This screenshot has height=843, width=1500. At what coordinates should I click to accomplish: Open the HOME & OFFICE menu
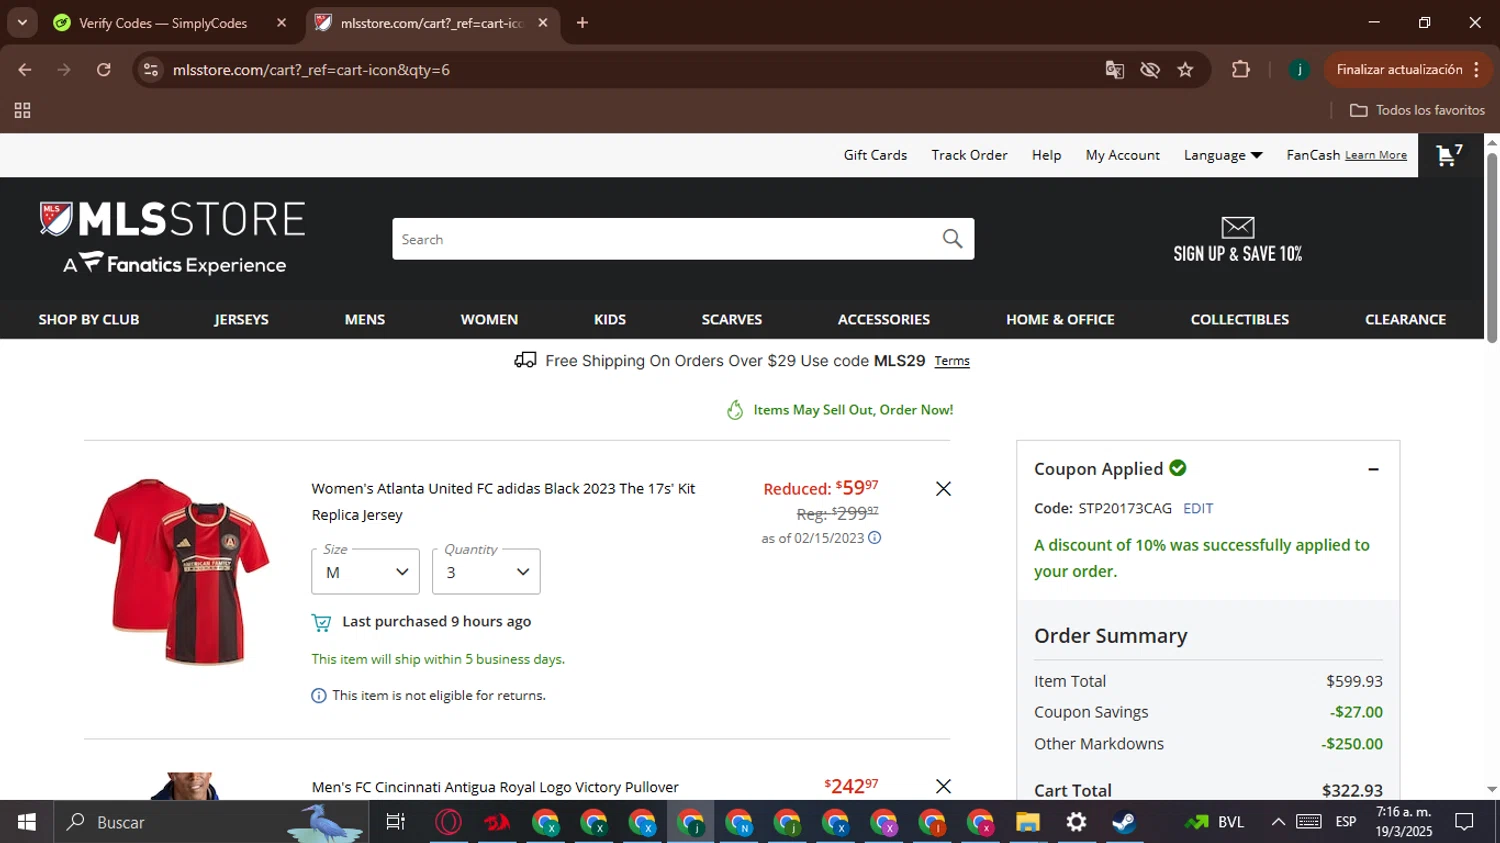click(x=1060, y=320)
